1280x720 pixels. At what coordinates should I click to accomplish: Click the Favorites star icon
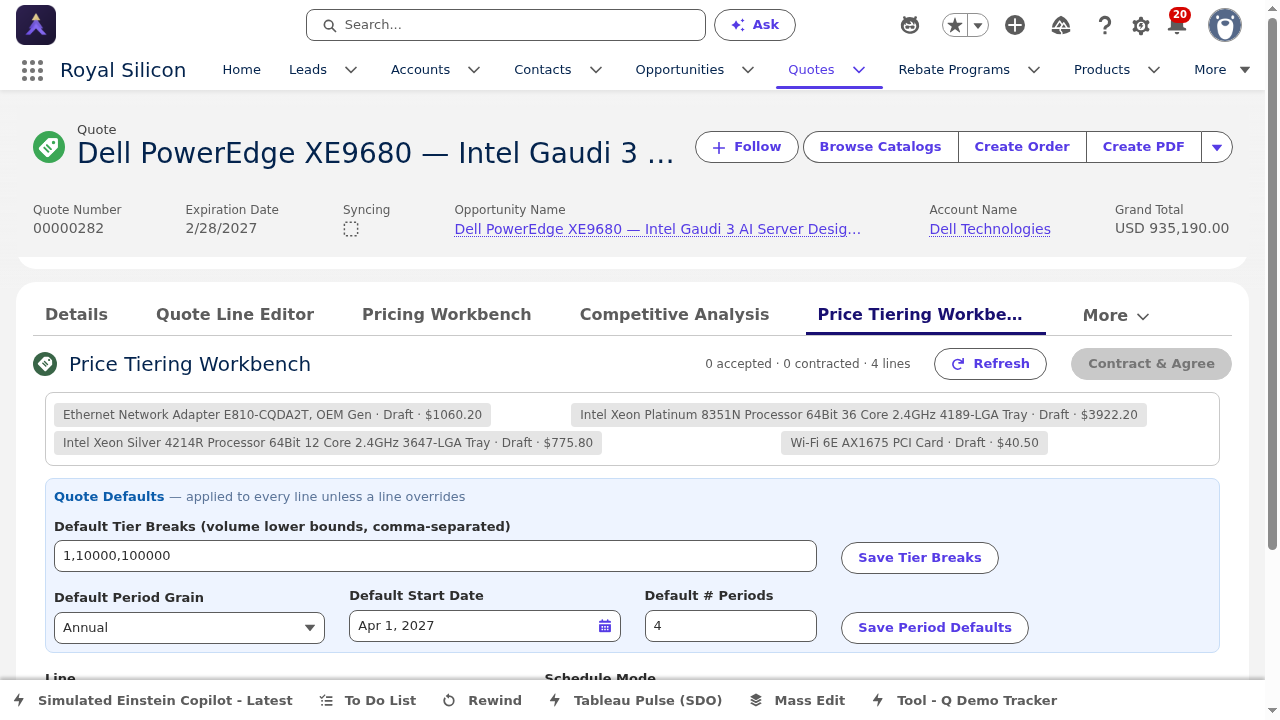click(955, 25)
